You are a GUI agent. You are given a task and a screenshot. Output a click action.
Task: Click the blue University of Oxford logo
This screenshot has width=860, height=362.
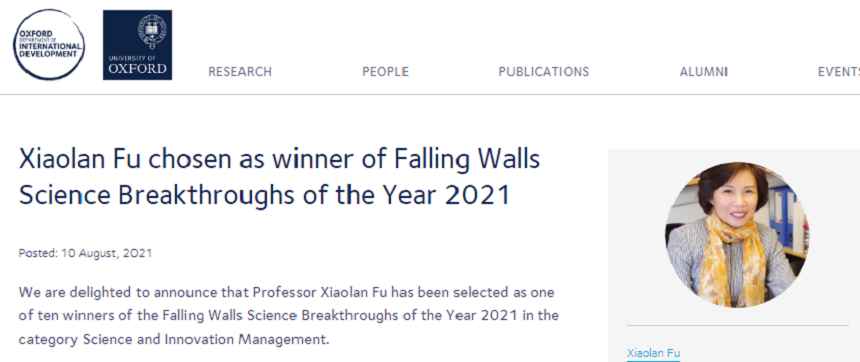pyautogui.click(x=137, y=45)
